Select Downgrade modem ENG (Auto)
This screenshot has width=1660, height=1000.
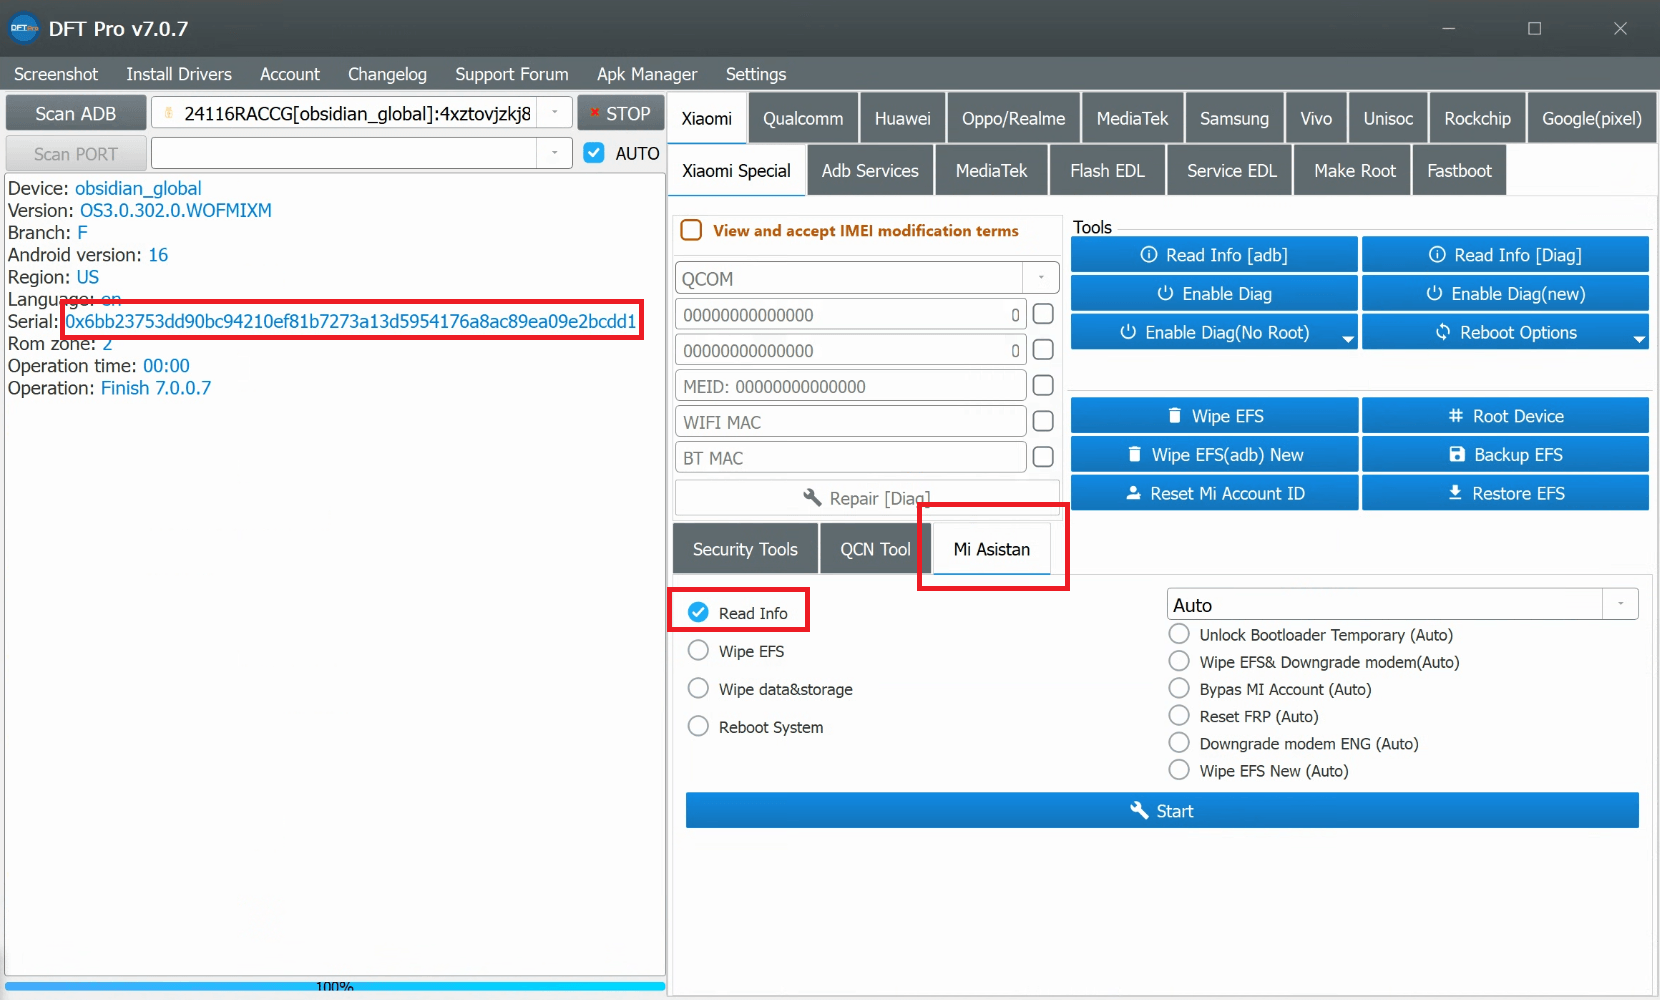point(1179,742)
